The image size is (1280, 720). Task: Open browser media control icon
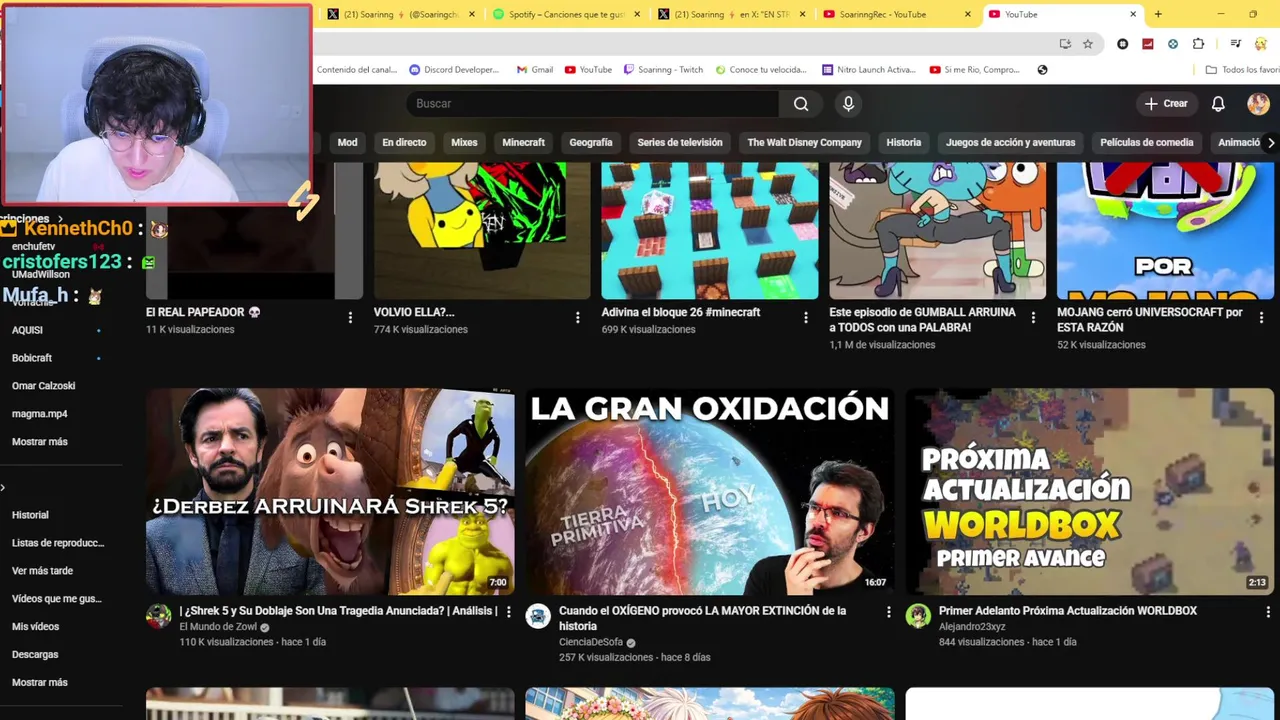pyautogui.click(x=1236, y=44)
